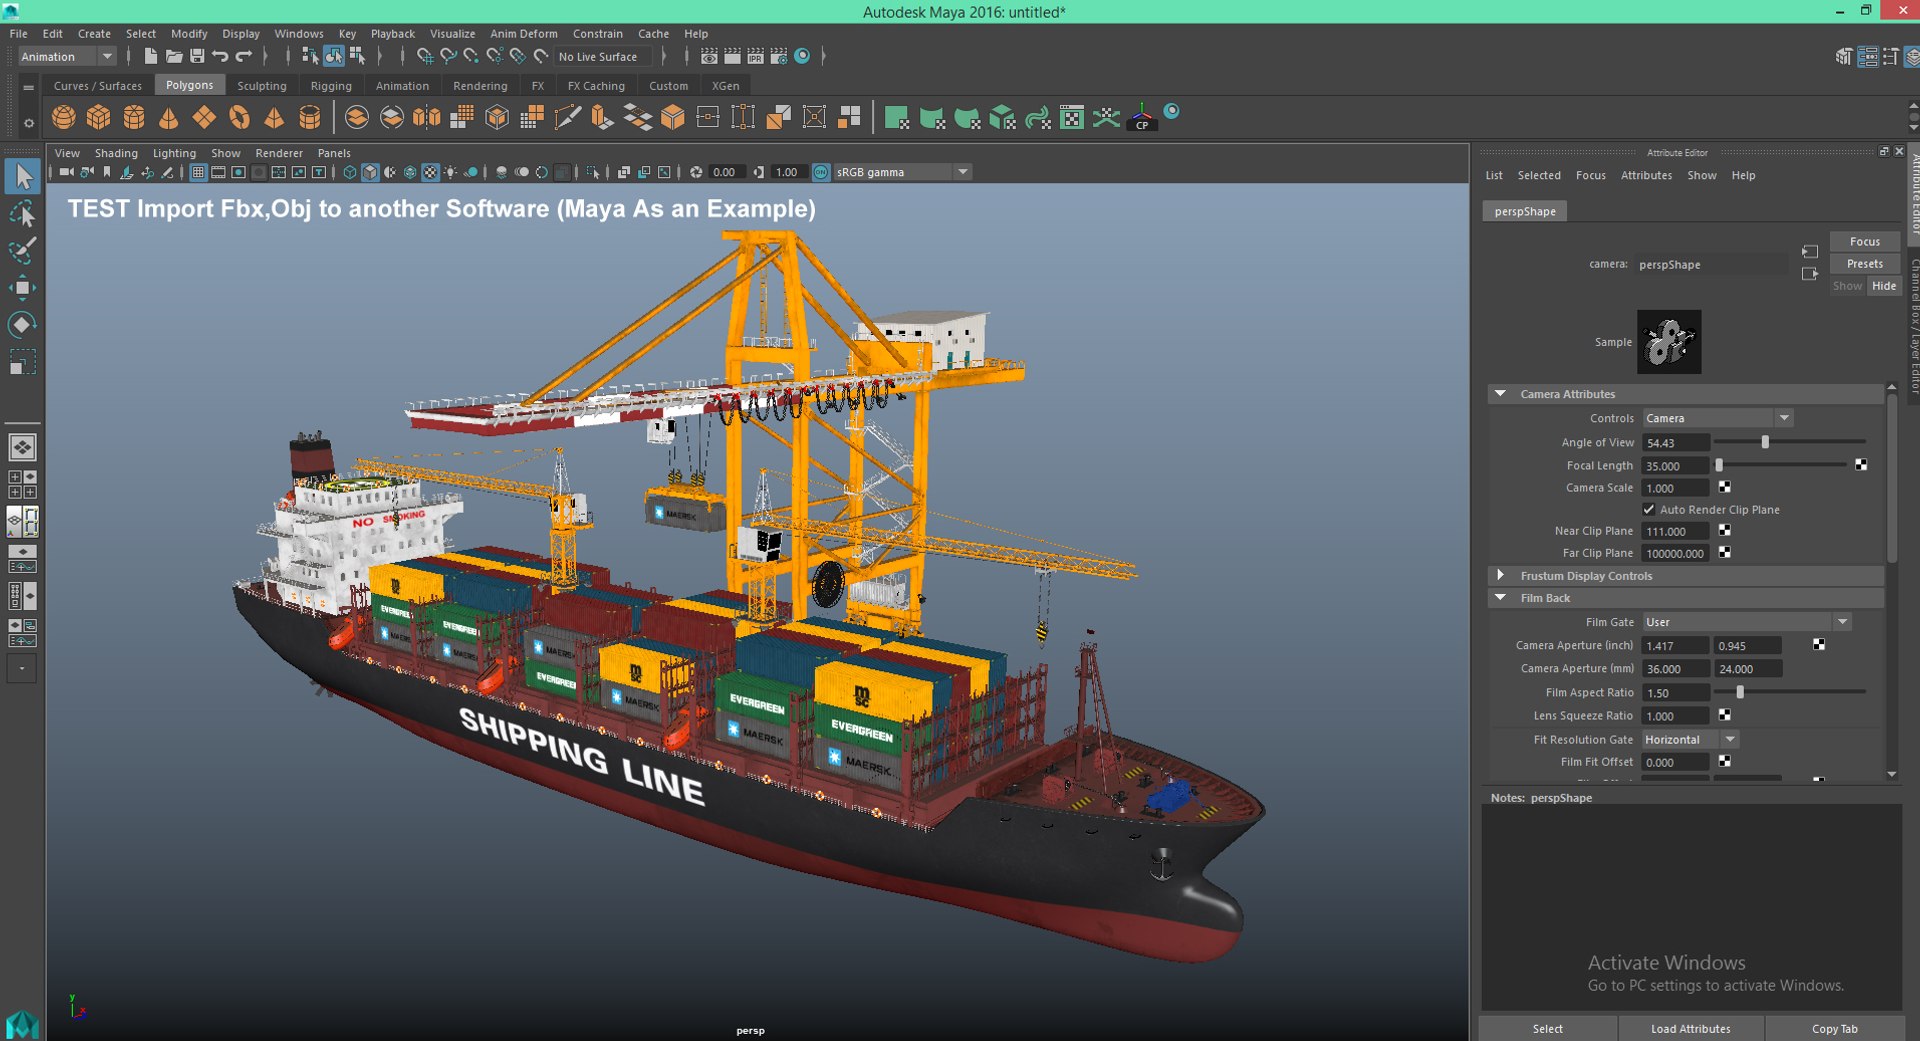1920x1041 pixels.
Task: Choose the Scale tool in toolbox
Action: pyautogui.click(x=22, y=361)
